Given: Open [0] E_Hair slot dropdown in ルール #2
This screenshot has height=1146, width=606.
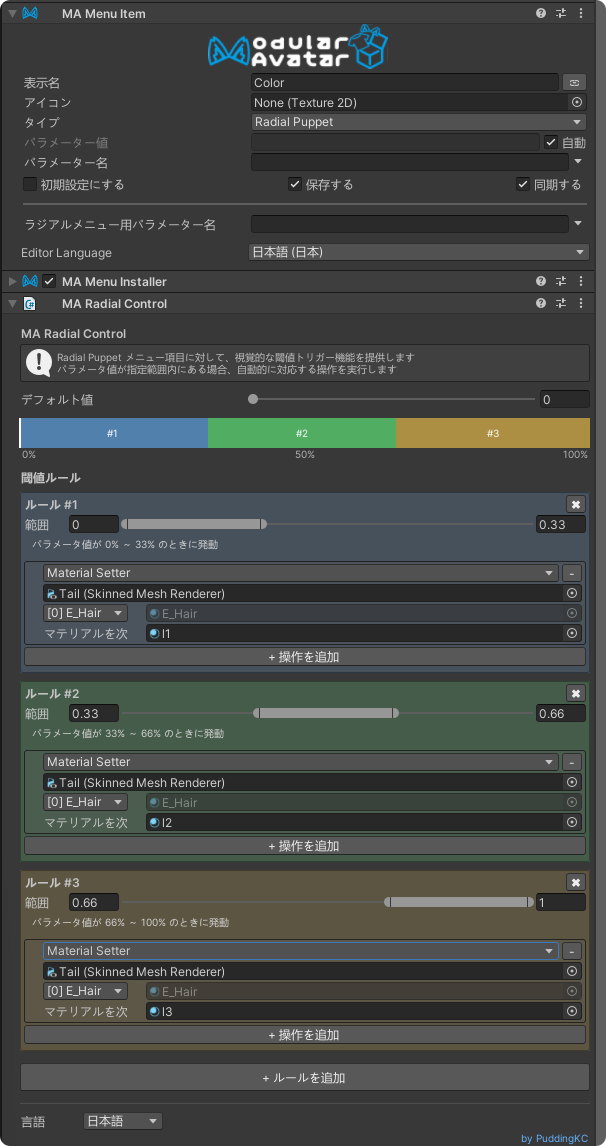Looking at the screenshot, I should (86, 802).
